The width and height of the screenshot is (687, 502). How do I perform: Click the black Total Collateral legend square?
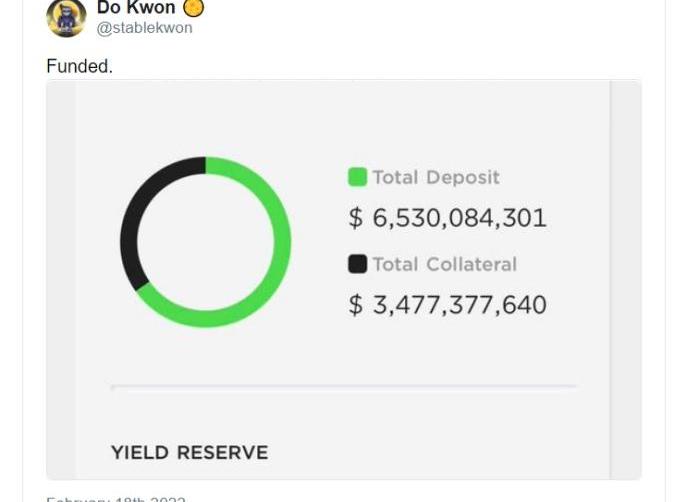pos(357,264)
